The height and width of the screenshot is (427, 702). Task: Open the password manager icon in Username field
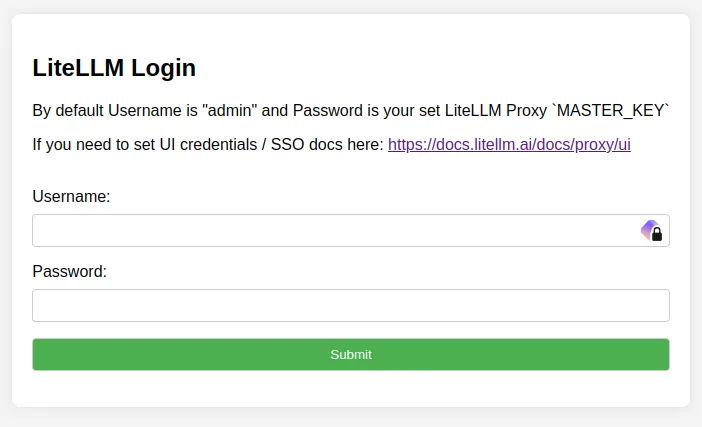(651, 231)
